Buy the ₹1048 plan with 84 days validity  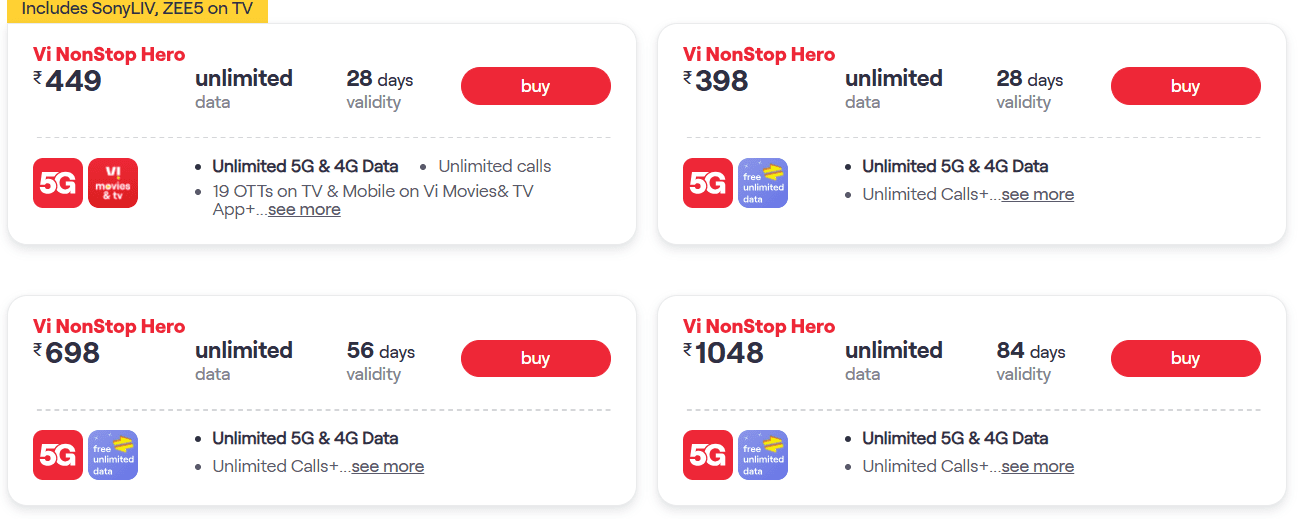[1185, 358]
